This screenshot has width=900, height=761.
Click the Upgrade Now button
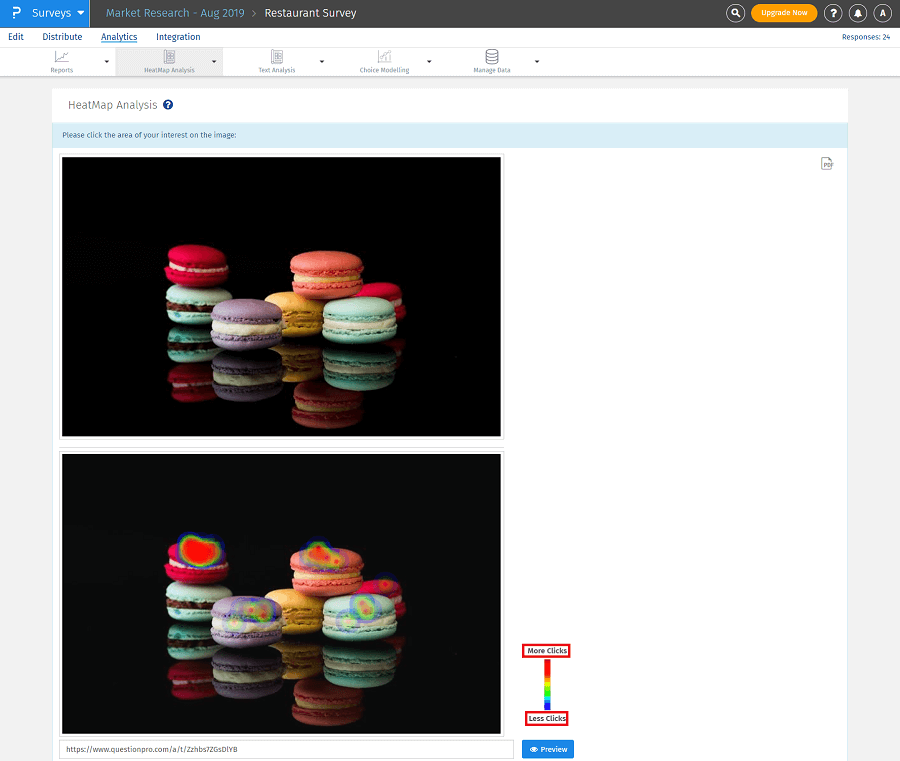click(784, 13)
